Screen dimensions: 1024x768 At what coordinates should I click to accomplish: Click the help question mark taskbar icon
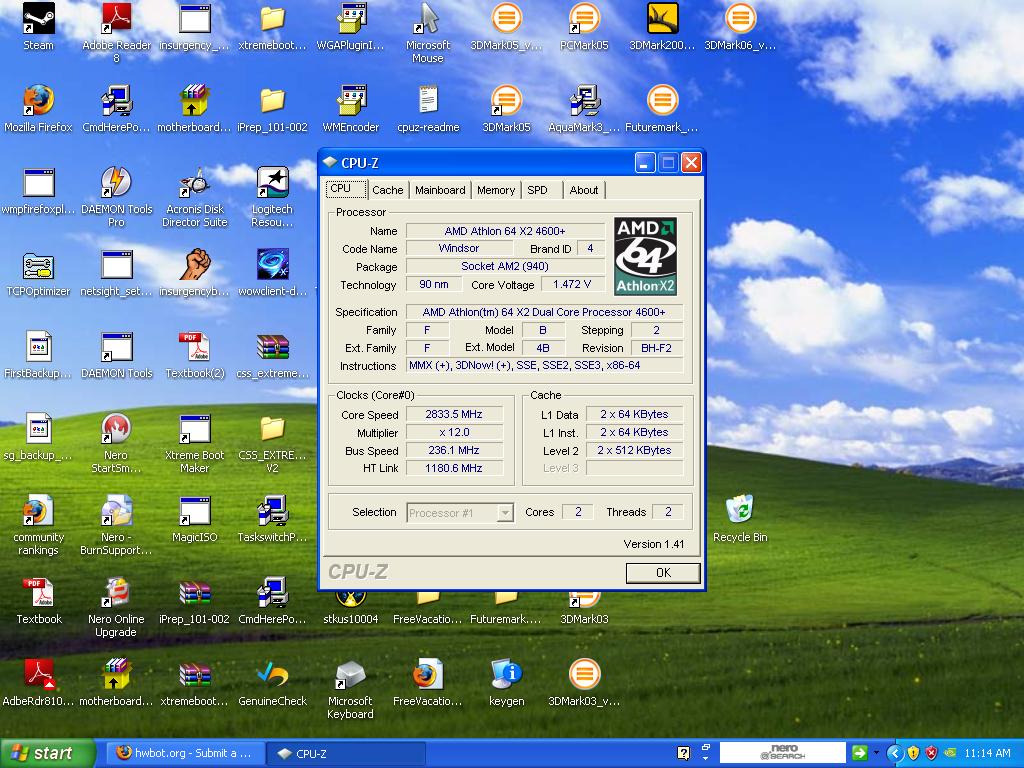(683, 753)
